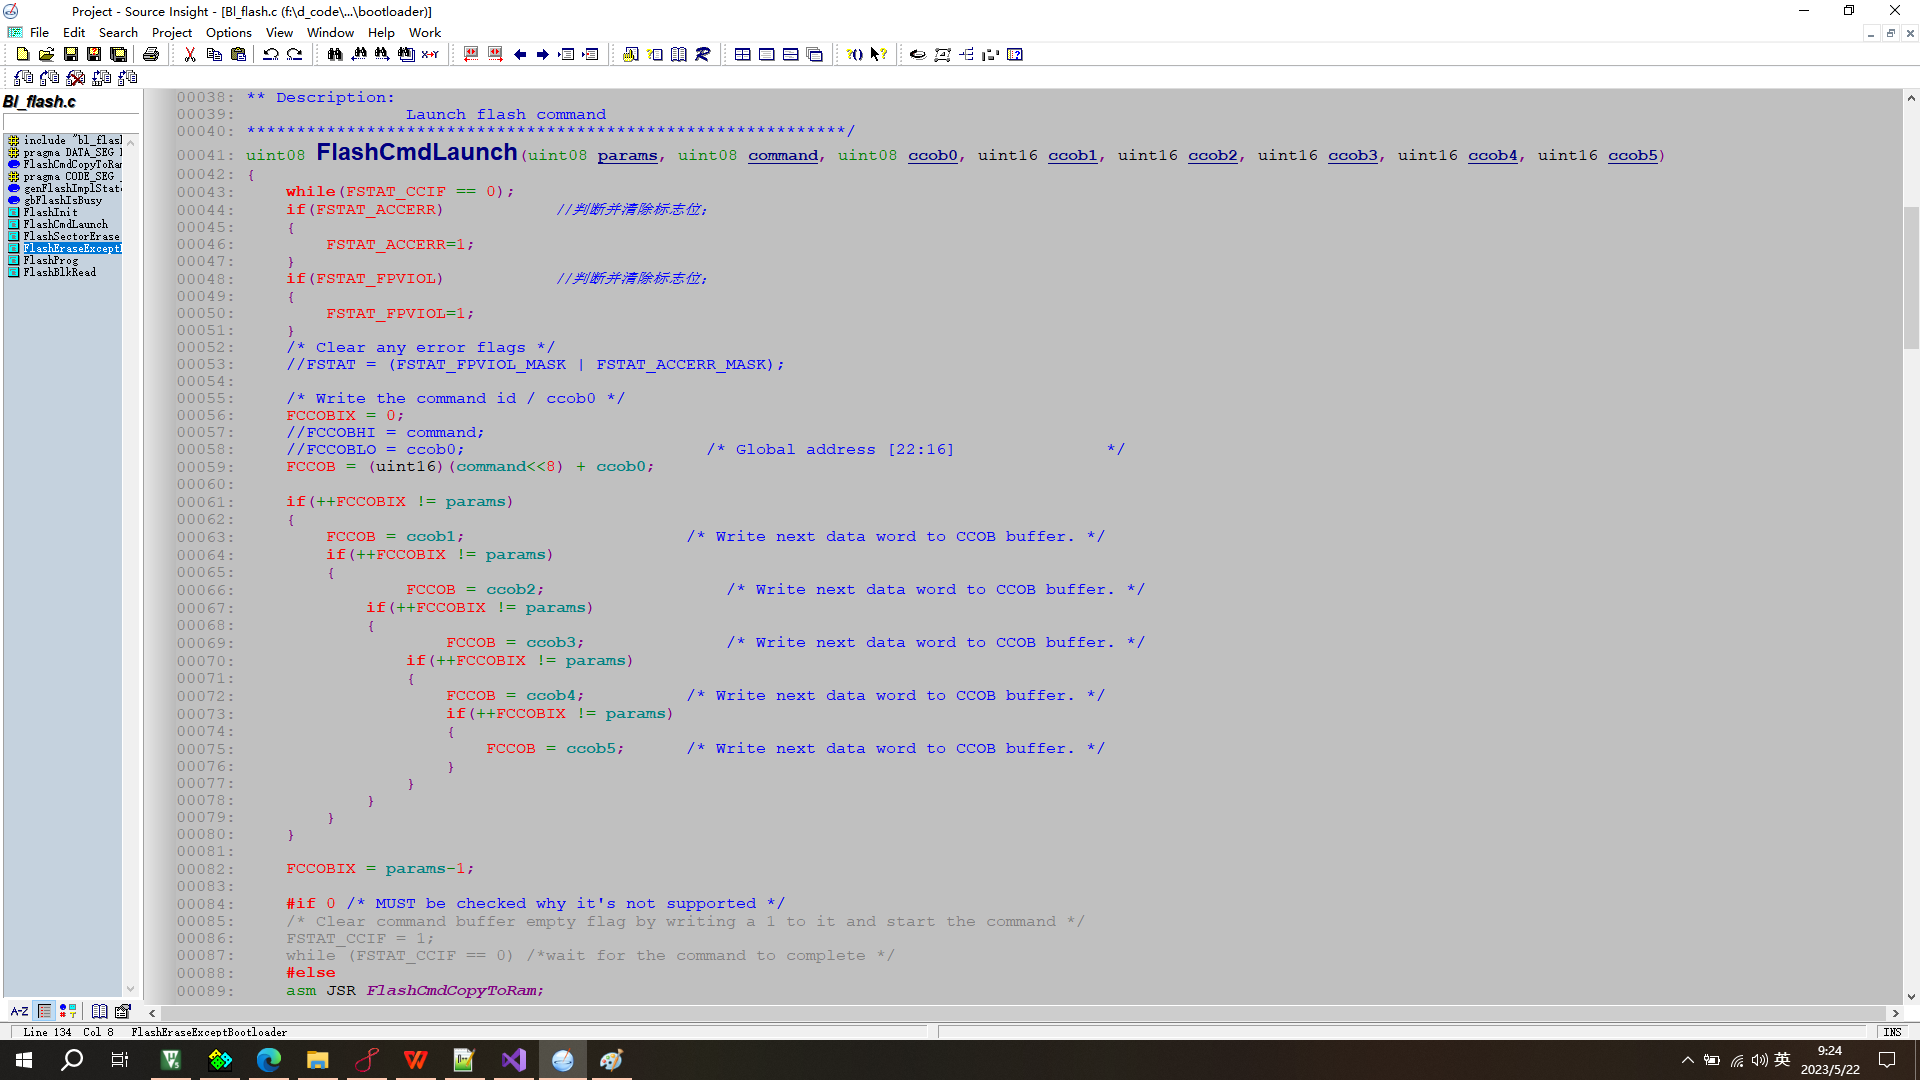Click FlashCmdLaunch function name in code
This screenshot has height=1080, width=1920.
coord(416,152)
